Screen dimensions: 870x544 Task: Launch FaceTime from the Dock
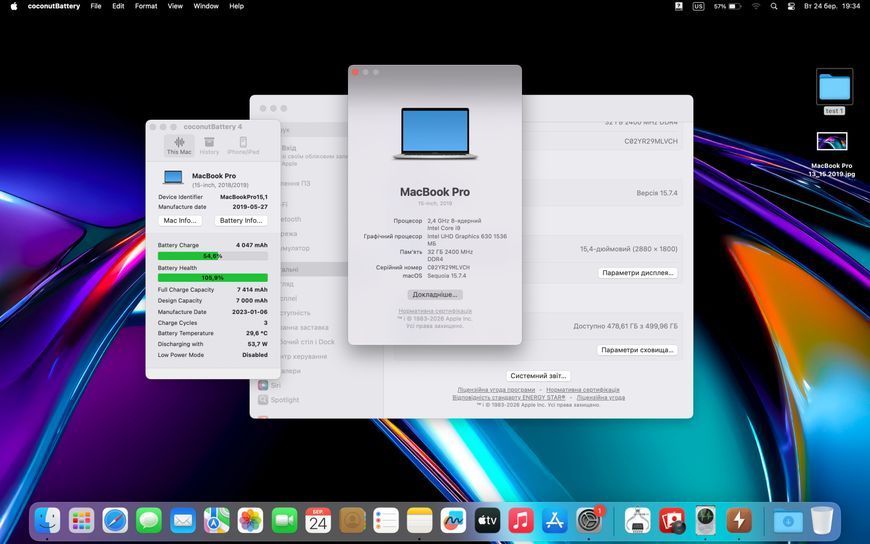[284, 521]
